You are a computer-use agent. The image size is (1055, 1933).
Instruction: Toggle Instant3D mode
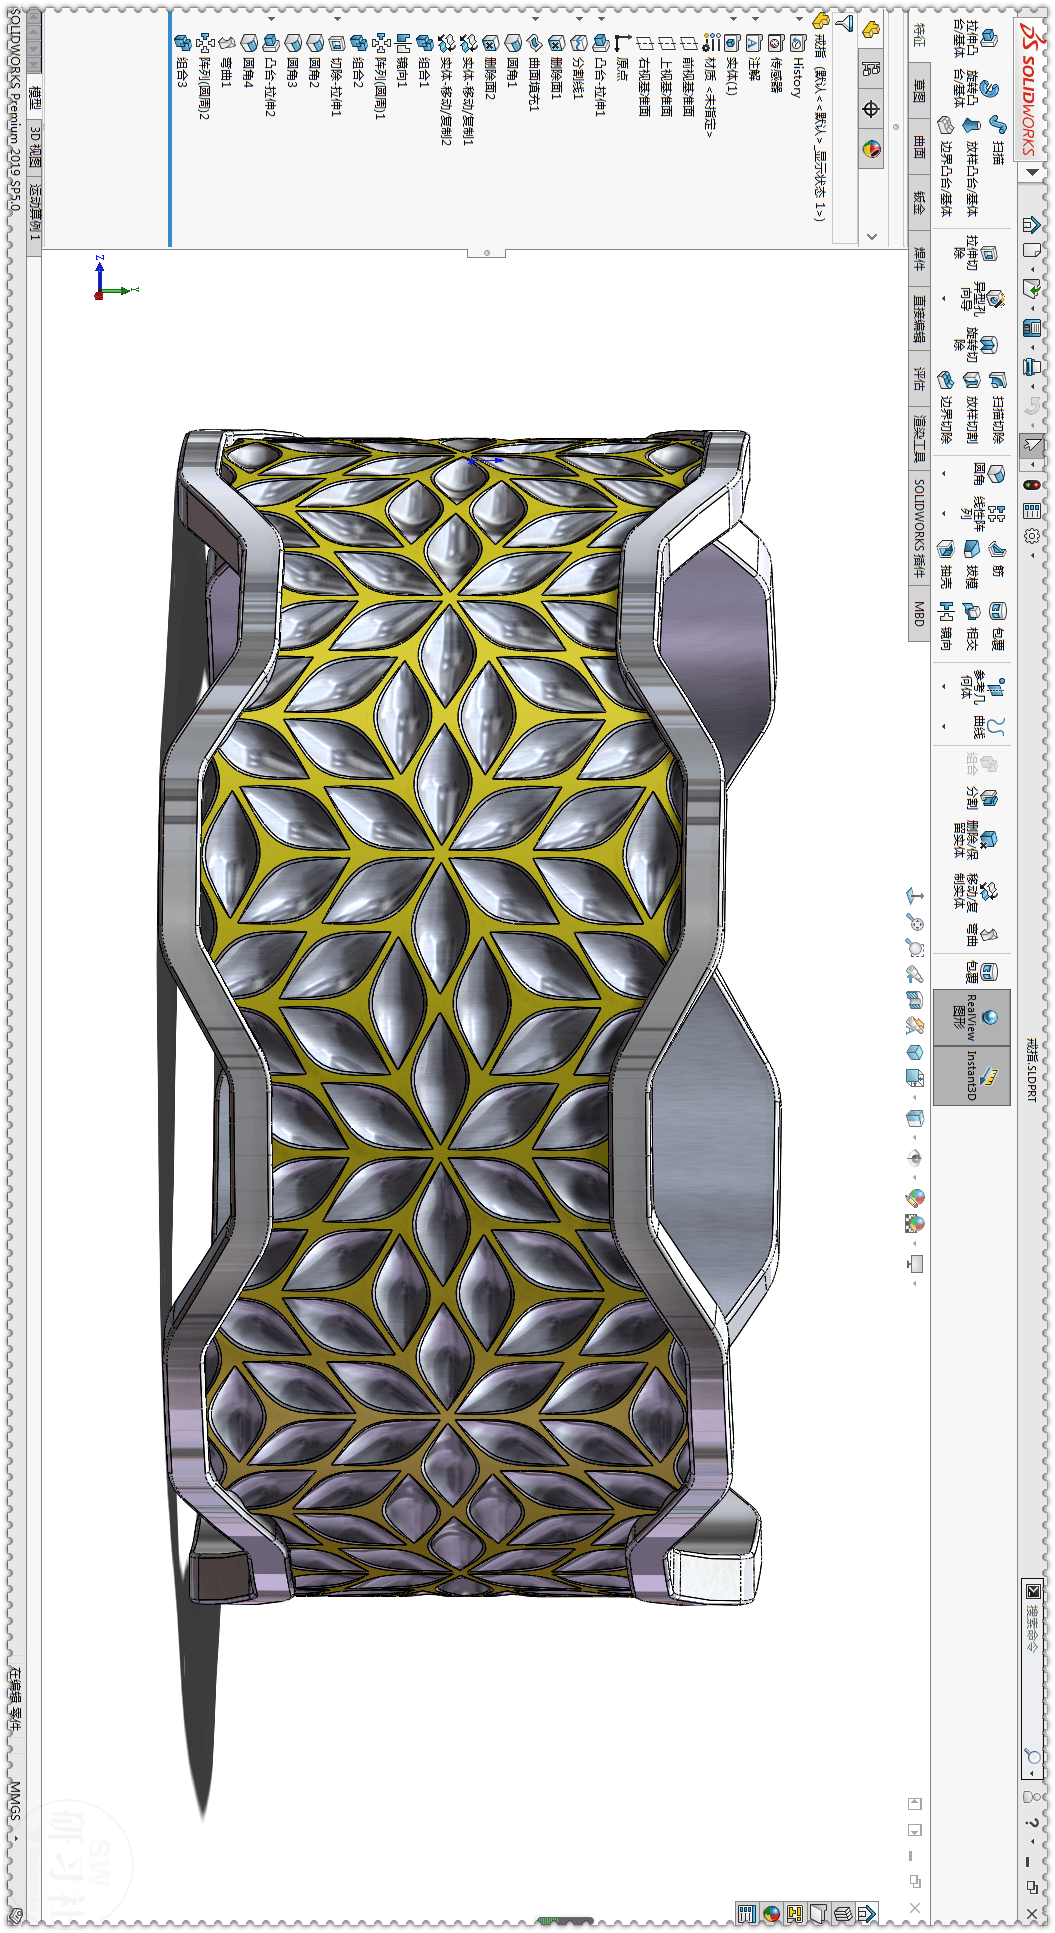click(972, 1076)
